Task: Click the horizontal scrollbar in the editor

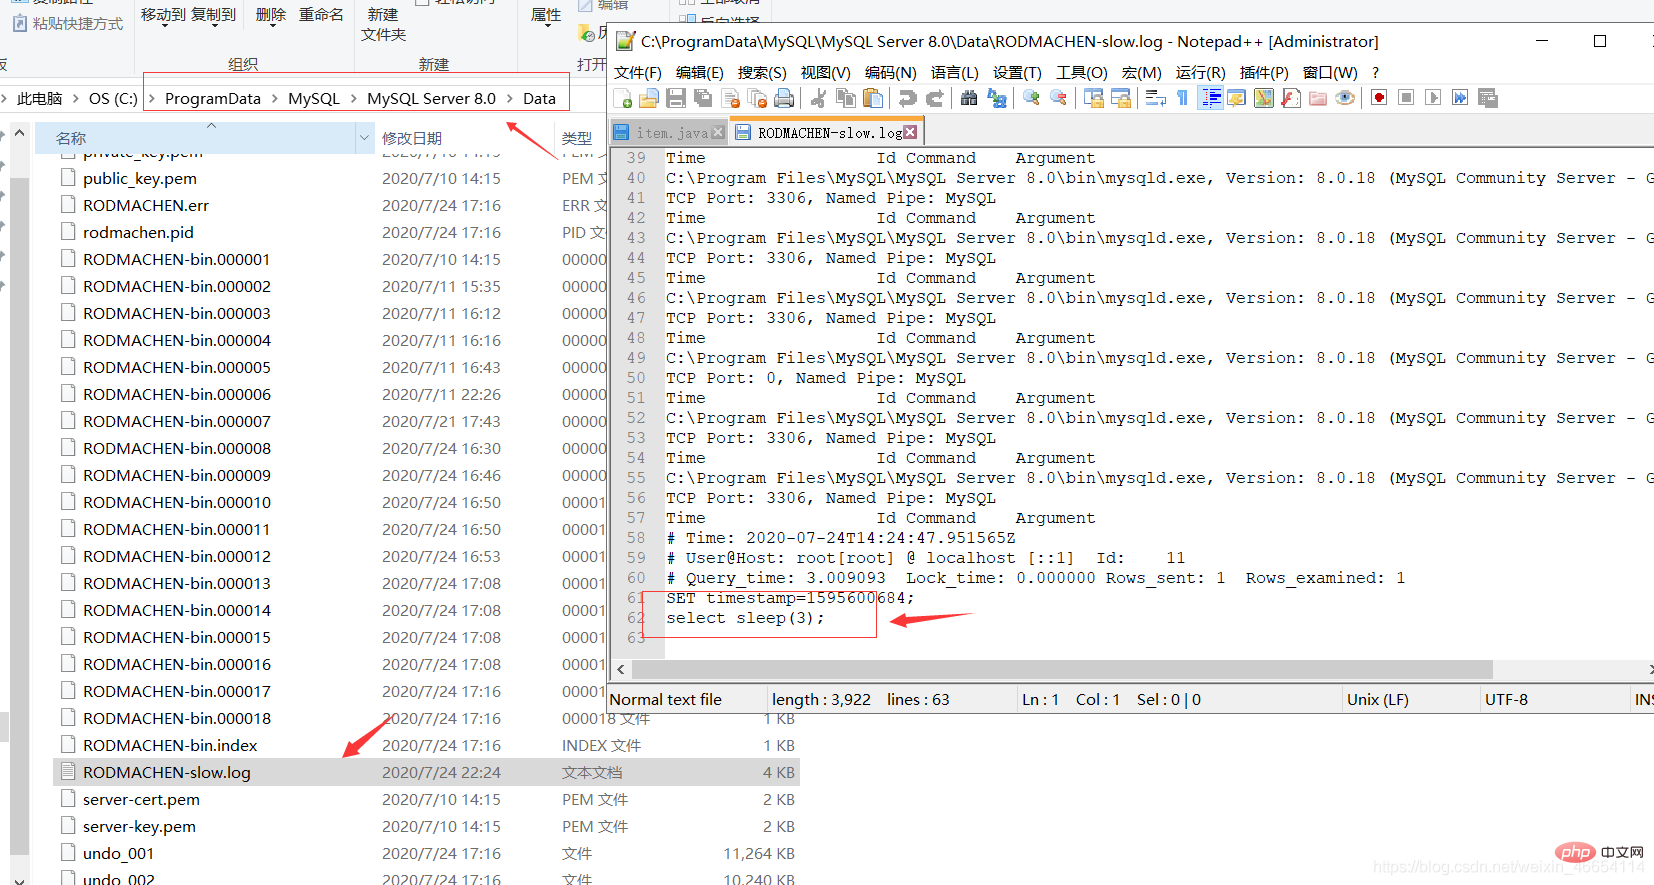Action: (x=1060, y=669)
